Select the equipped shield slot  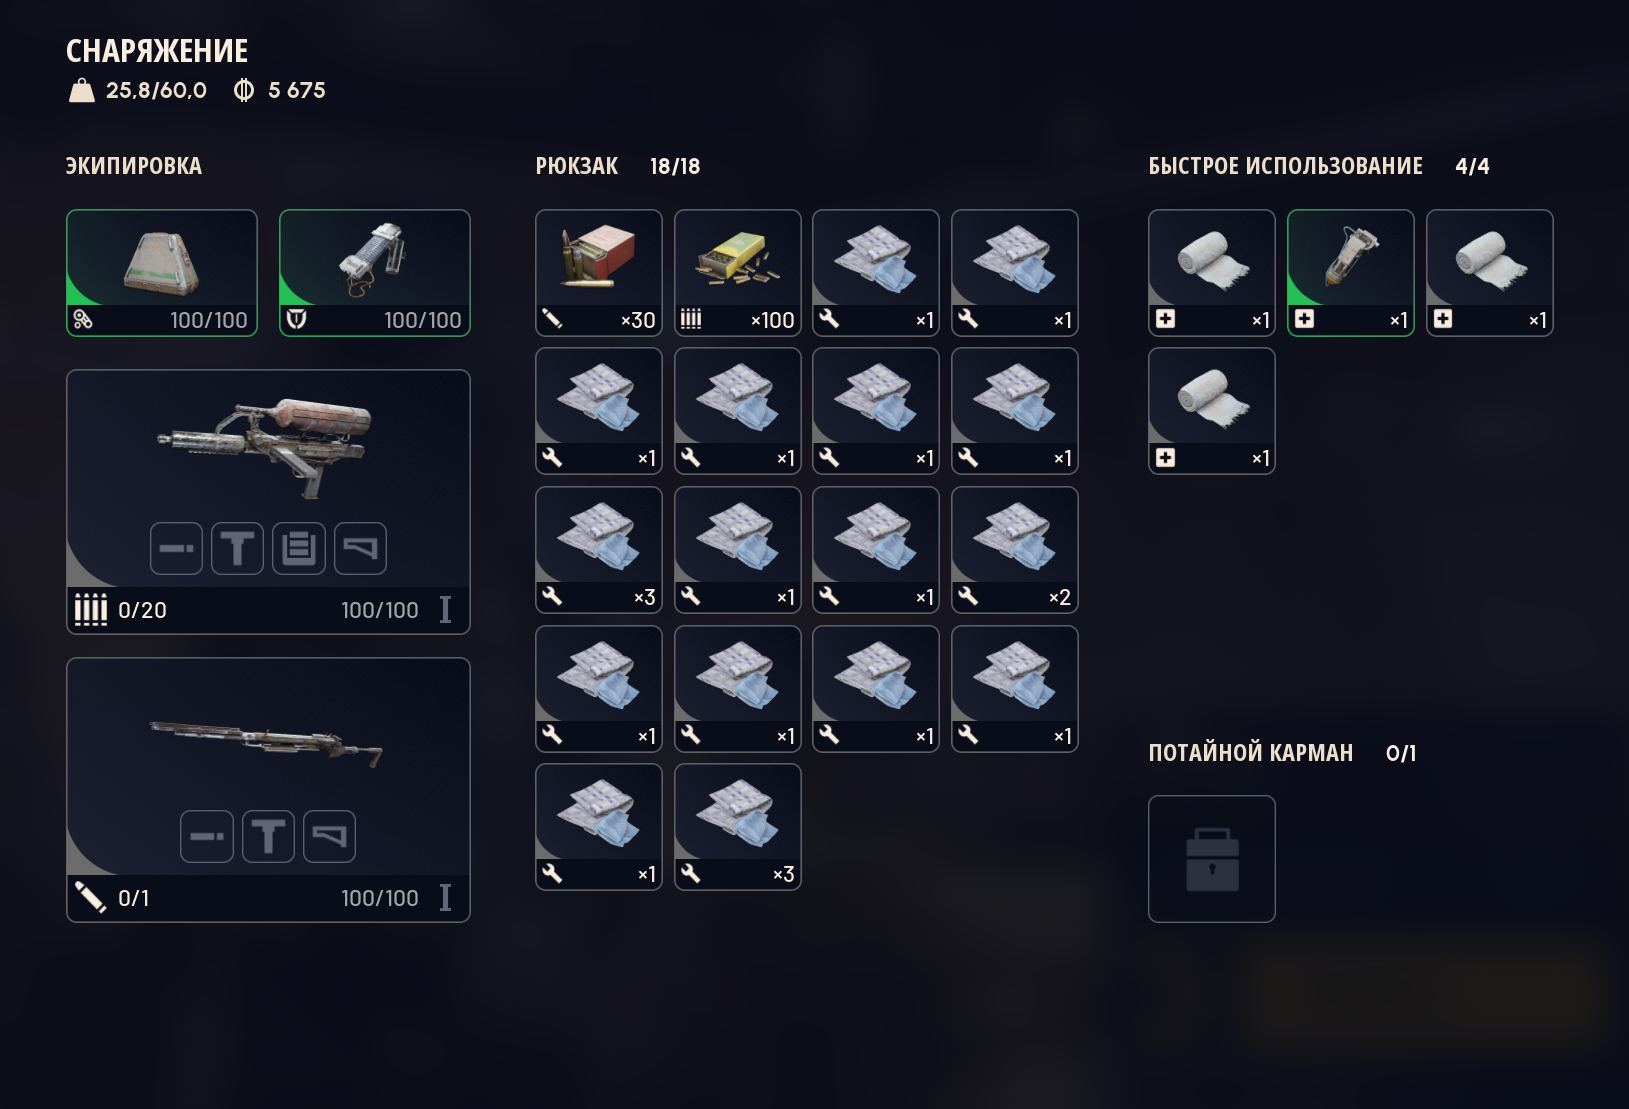(x=375, y=273)
